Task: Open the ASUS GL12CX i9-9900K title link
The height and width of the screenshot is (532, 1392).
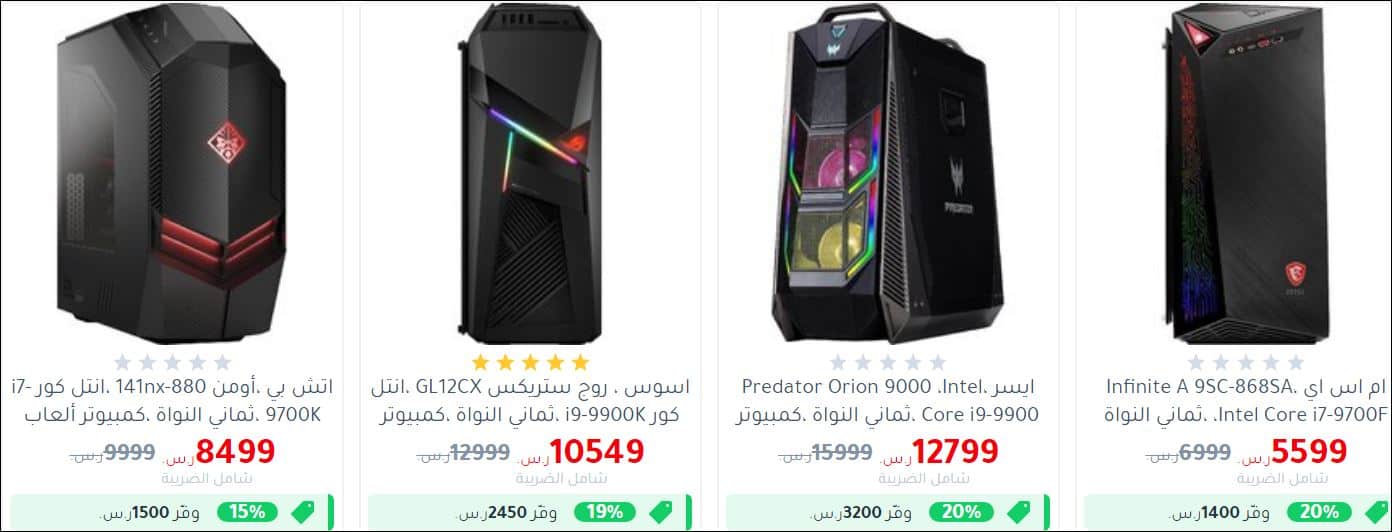Action: coord(530,400)
